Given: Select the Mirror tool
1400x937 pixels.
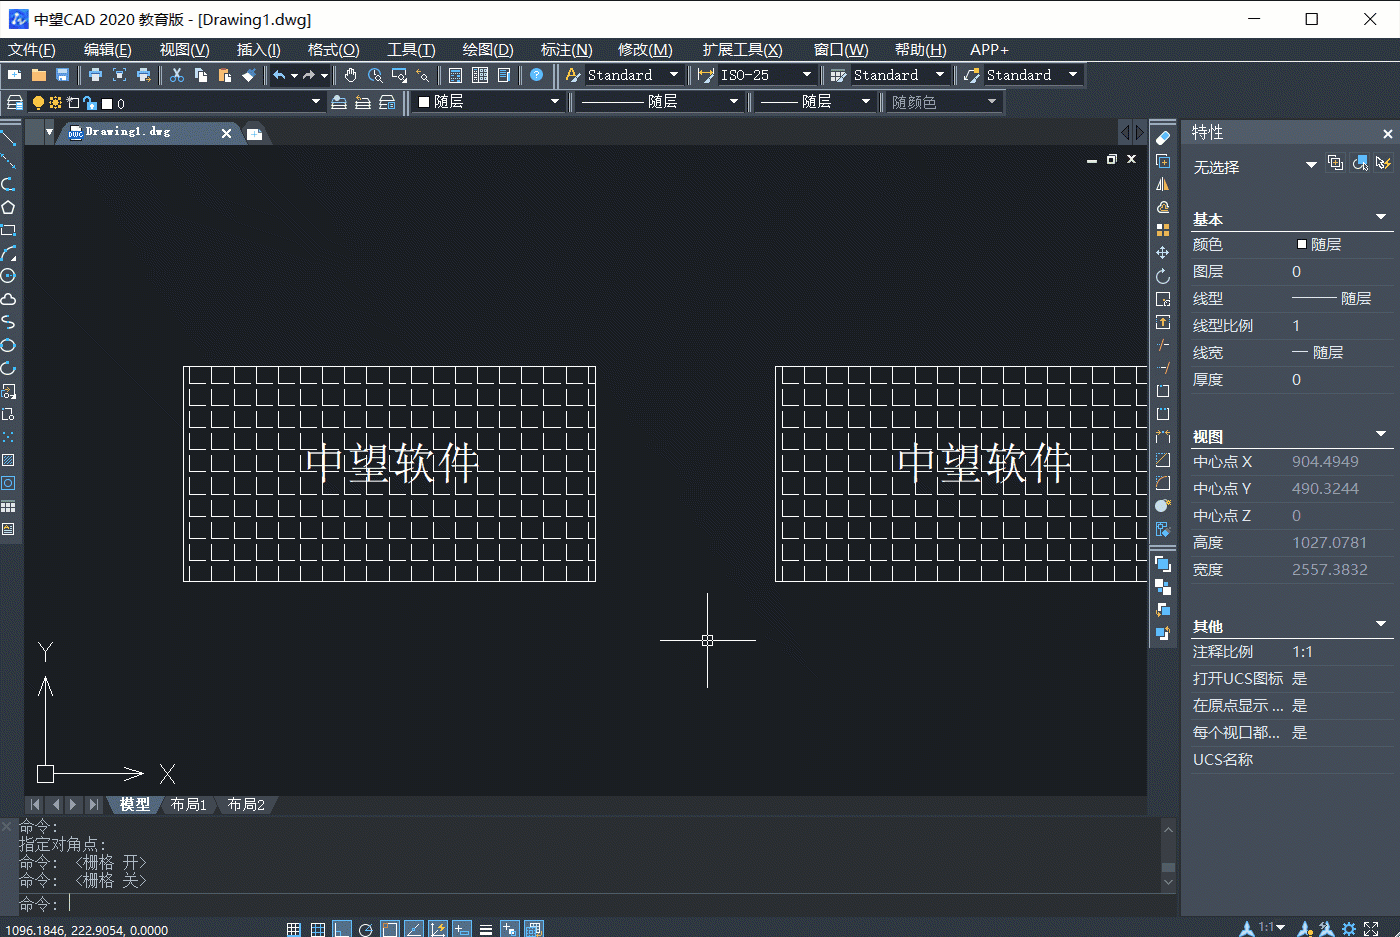Looking at the screenshot, I should click(x=1162, y=184).
